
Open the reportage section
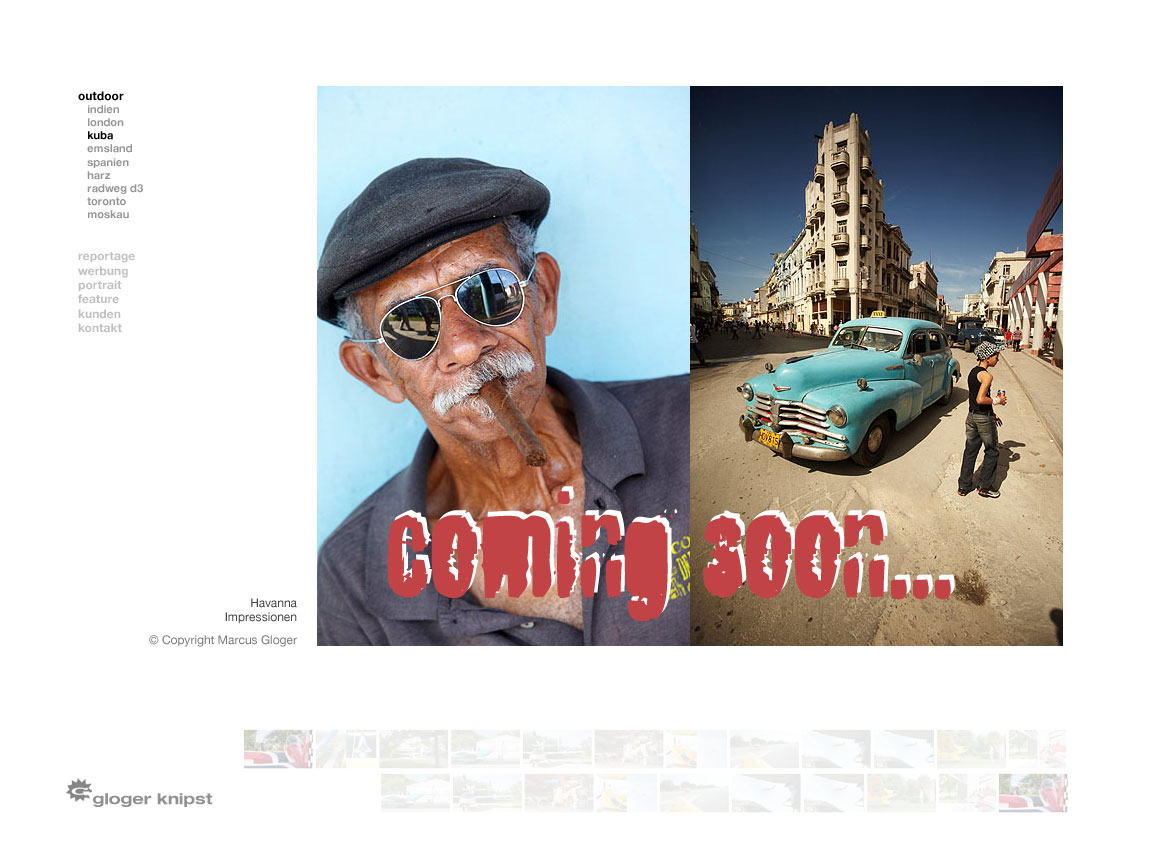(x=106, y=257)
